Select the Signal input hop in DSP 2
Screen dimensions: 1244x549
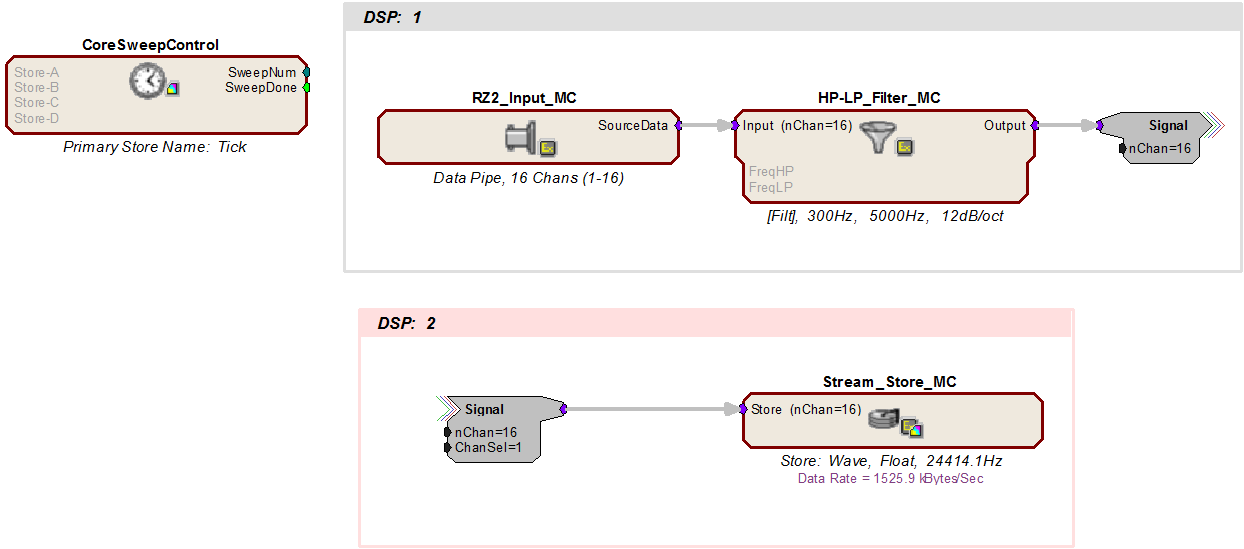pos(500,429)
